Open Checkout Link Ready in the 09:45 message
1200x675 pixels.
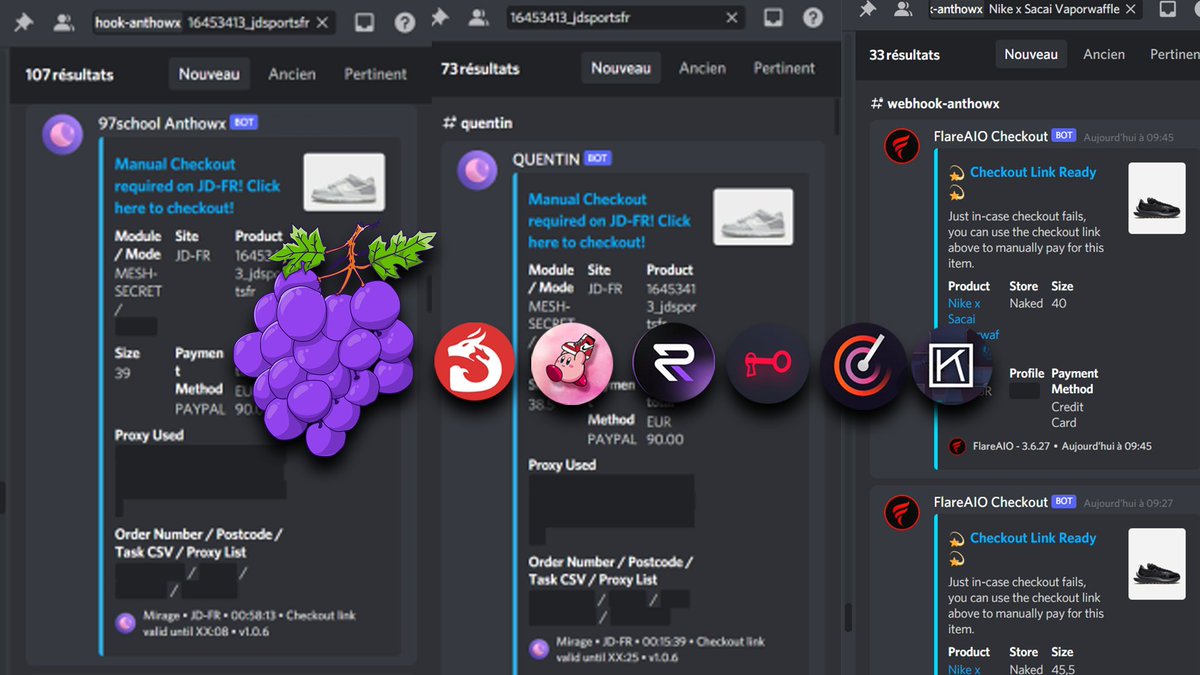(1033, 172)
